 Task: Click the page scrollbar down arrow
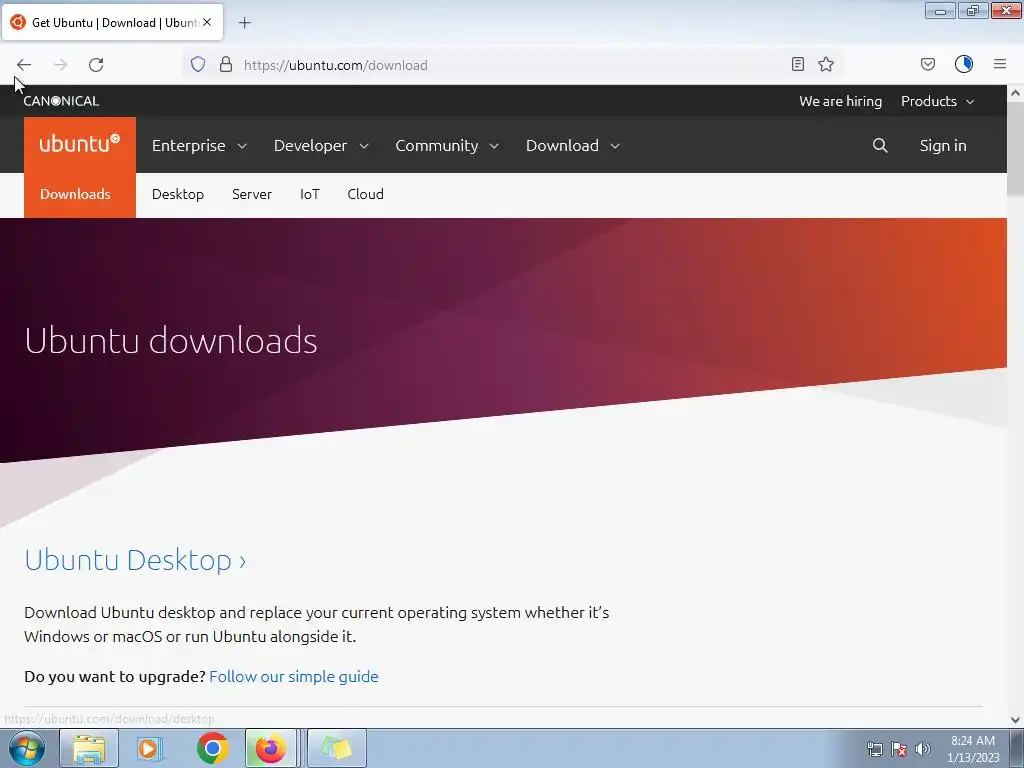pyautogui.click(x=1016, y=720)
